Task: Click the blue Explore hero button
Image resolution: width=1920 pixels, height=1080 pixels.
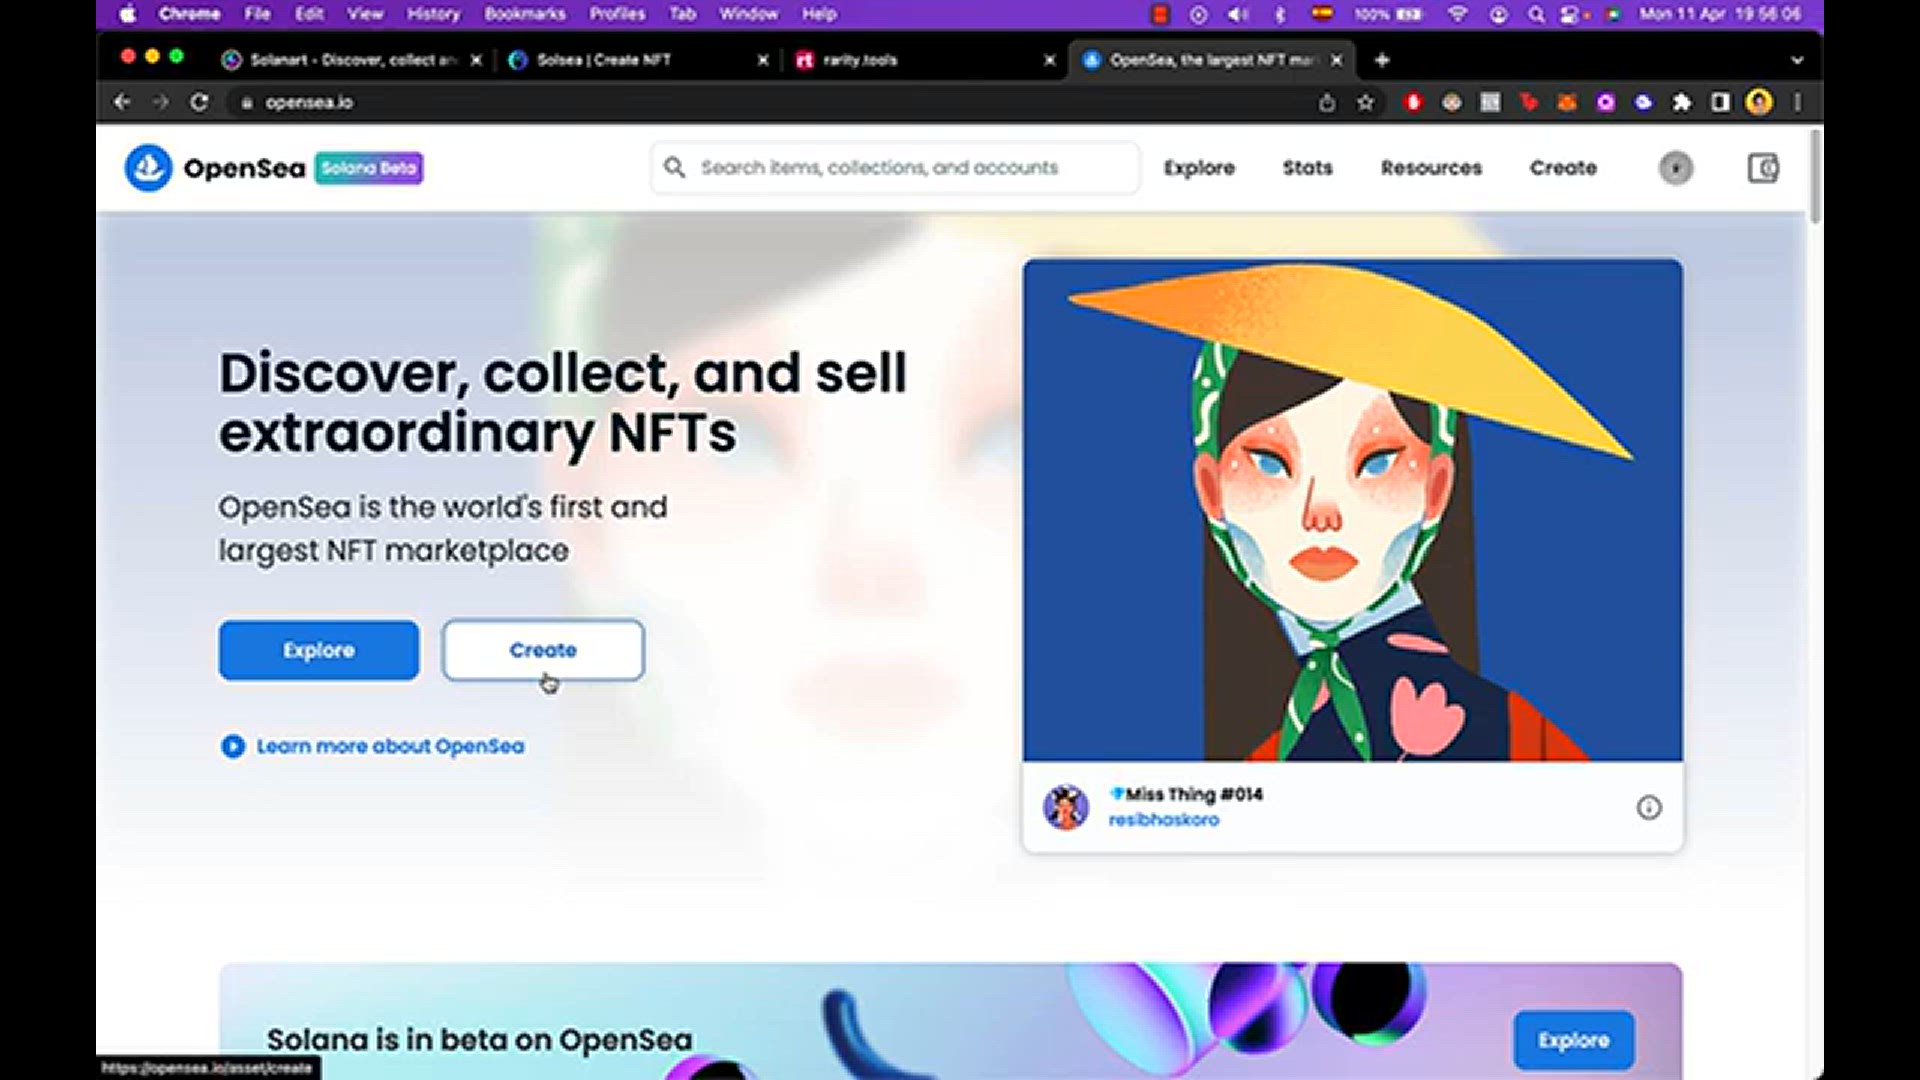Action: 319,650
